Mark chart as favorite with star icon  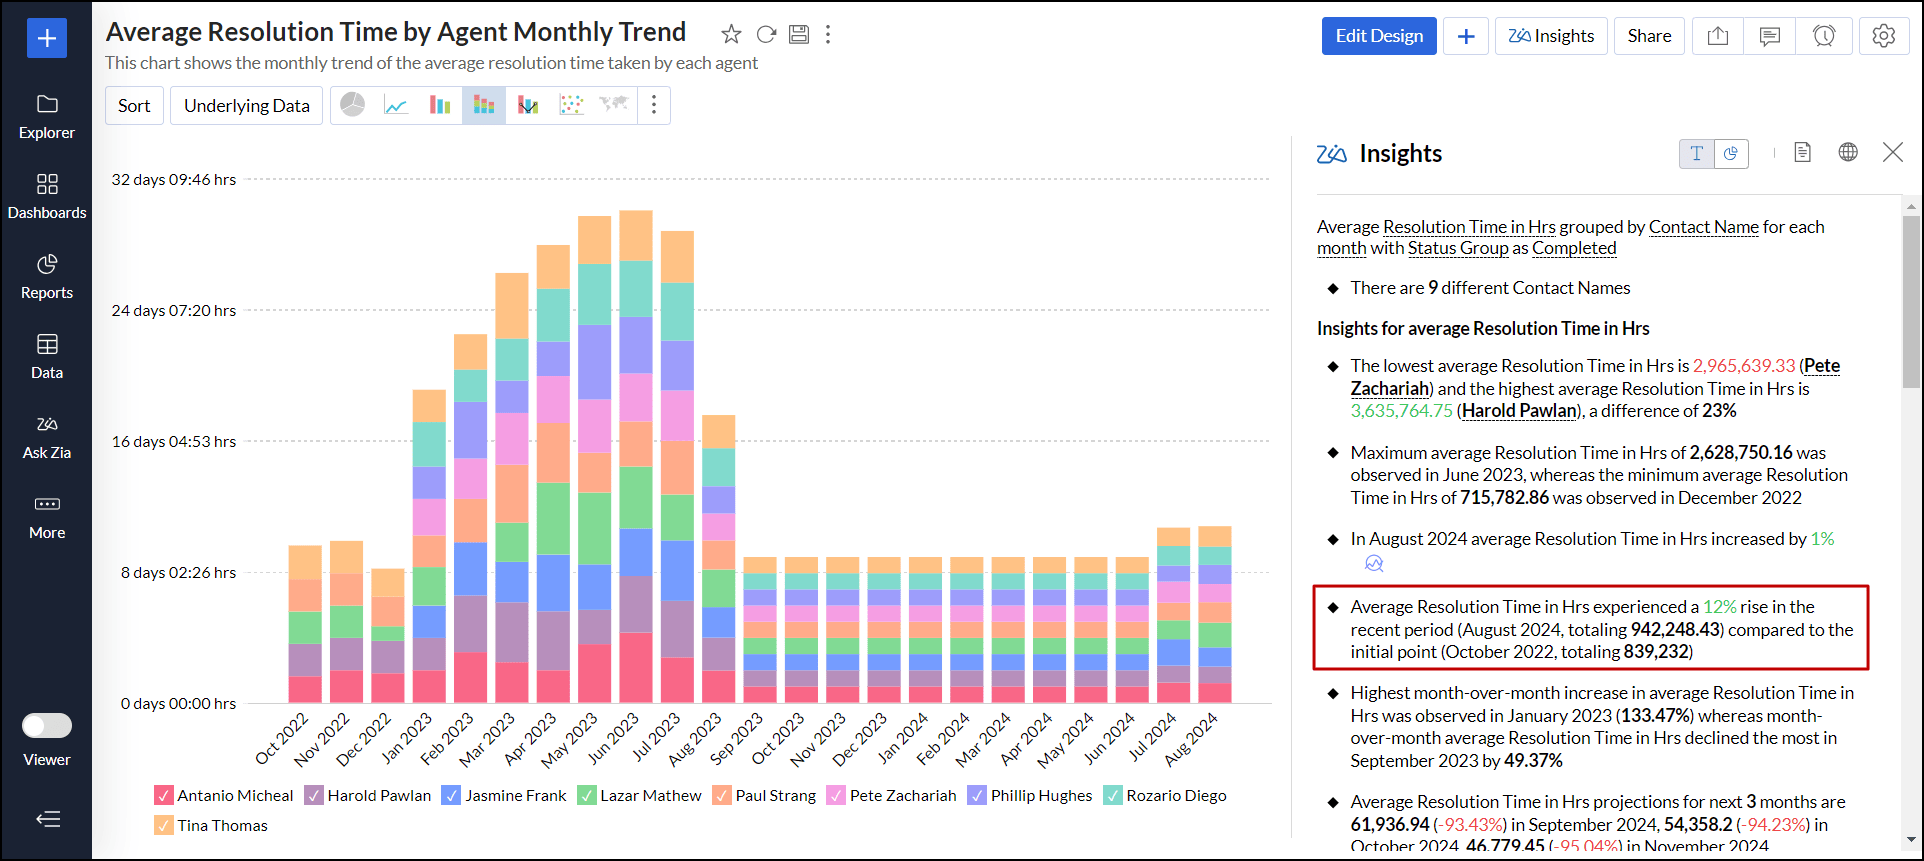(x=731, y=35)
